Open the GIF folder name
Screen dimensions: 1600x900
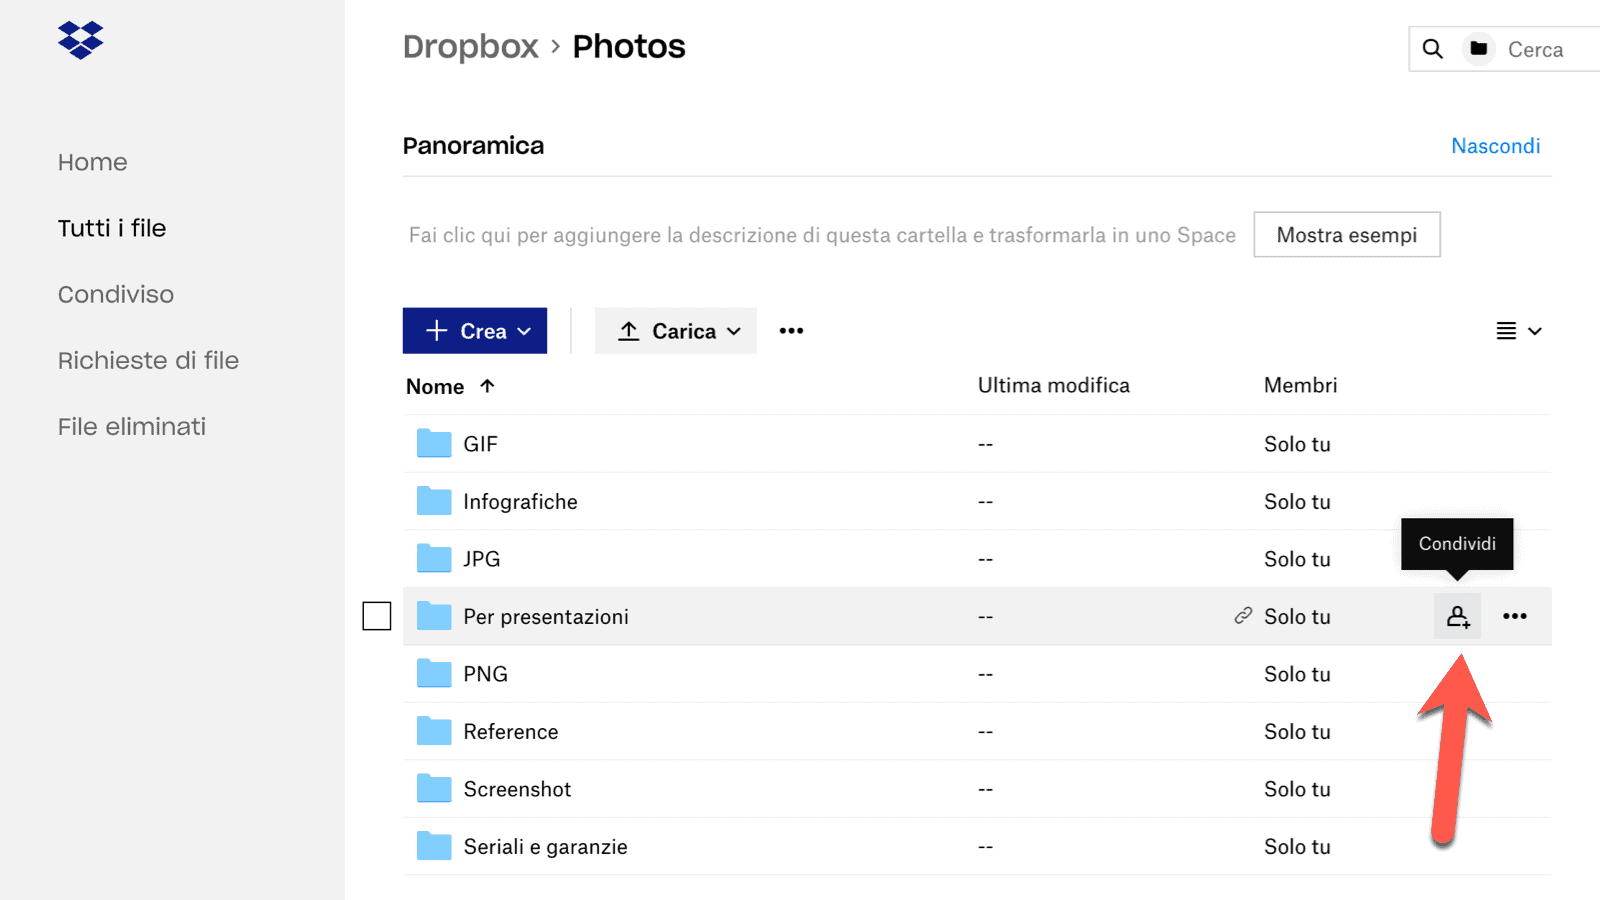tap(480, 444)
